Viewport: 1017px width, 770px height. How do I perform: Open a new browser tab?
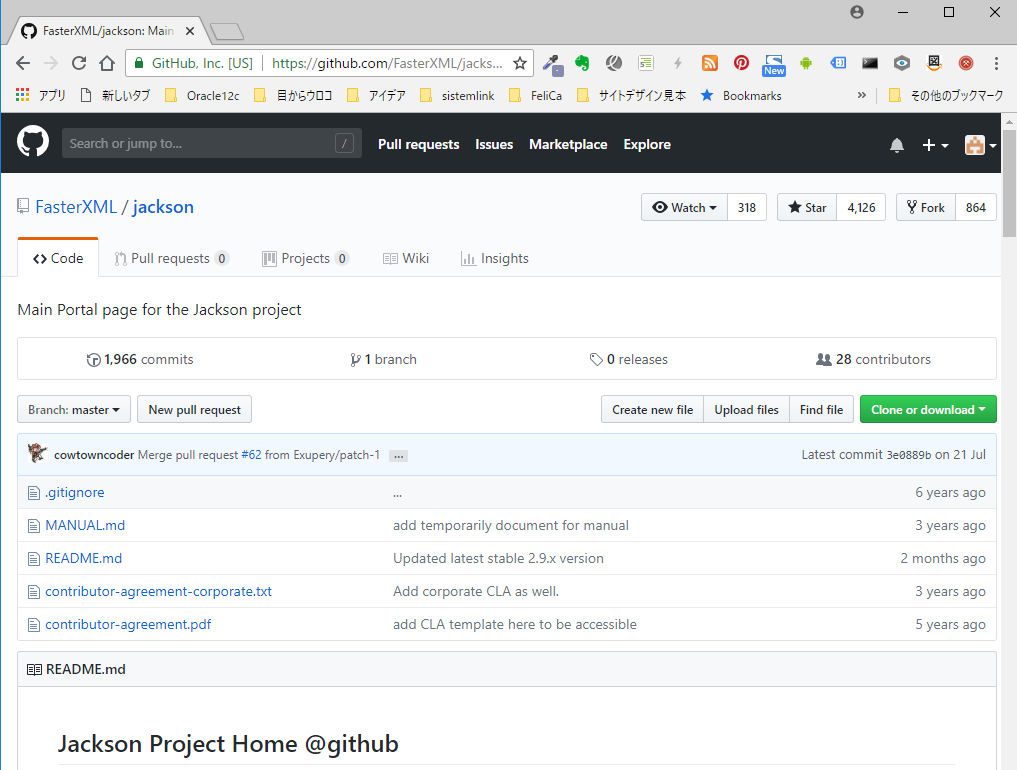[227, 31]
